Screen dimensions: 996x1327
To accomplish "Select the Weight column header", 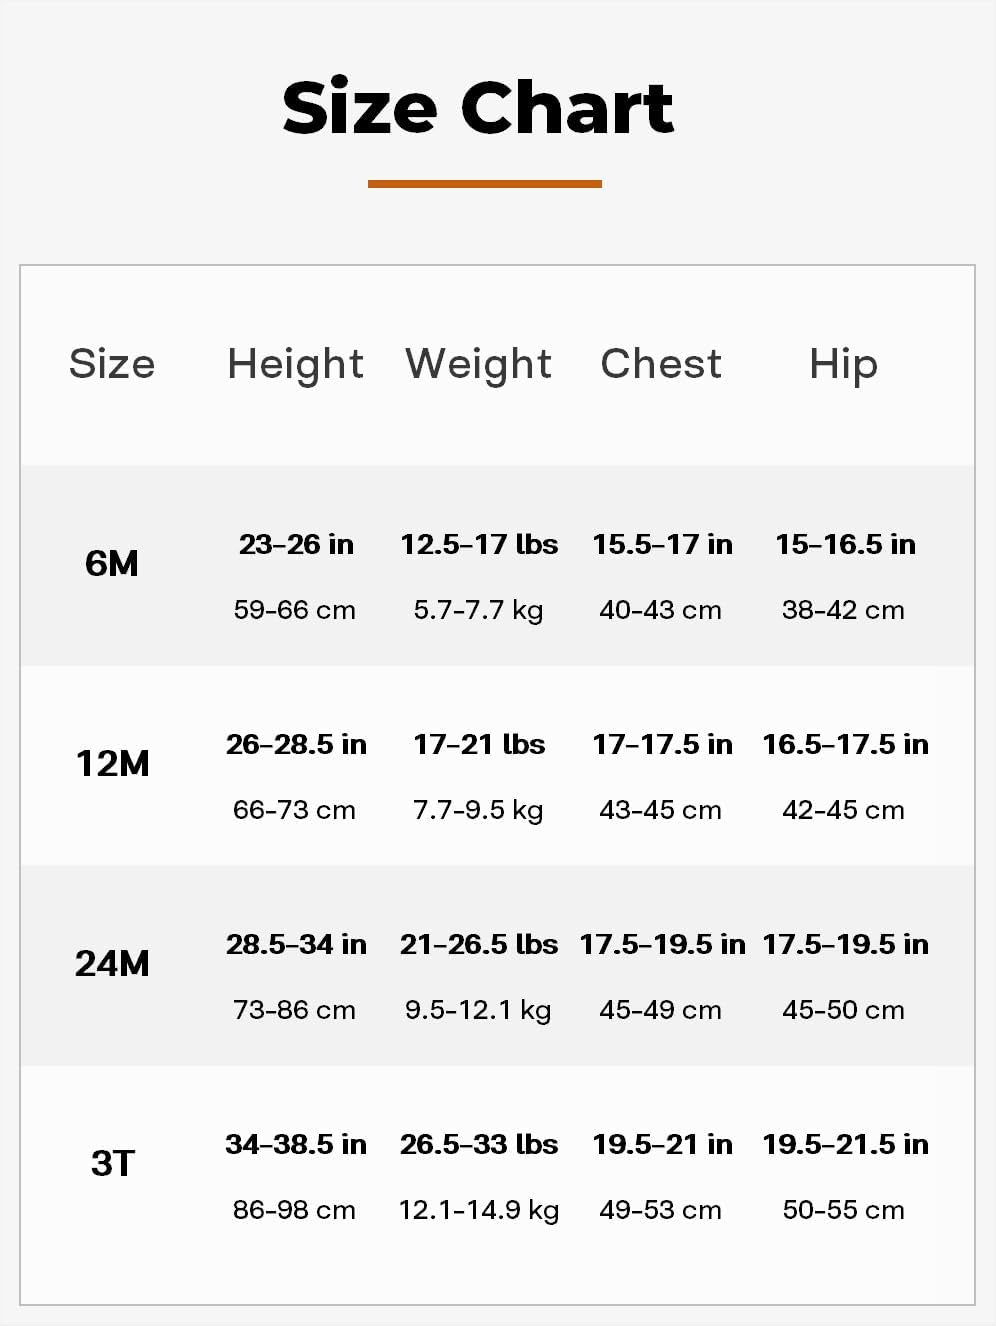I will pyautogui.click(x=478, y=364).
